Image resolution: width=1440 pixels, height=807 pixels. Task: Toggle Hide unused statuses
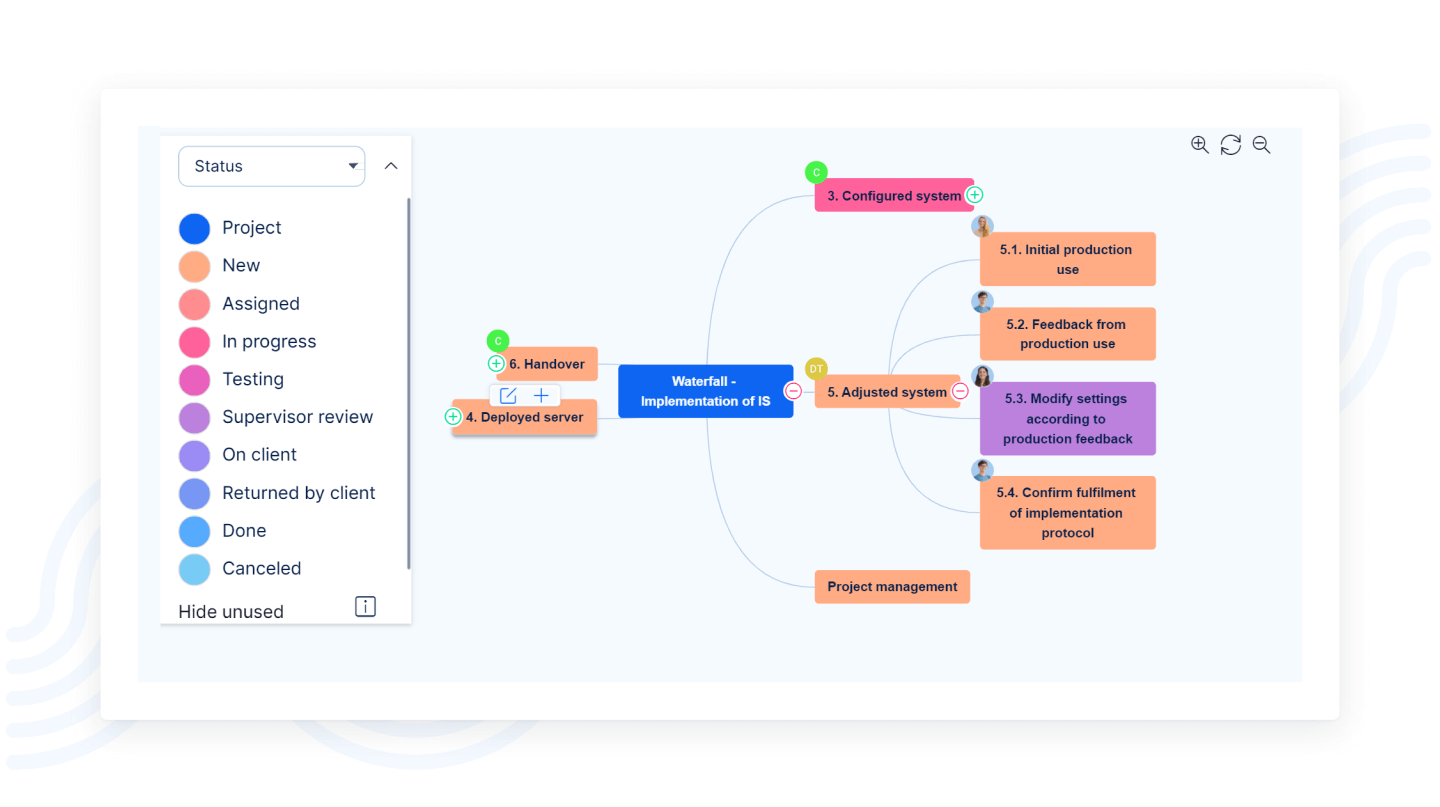pos(231,612)
